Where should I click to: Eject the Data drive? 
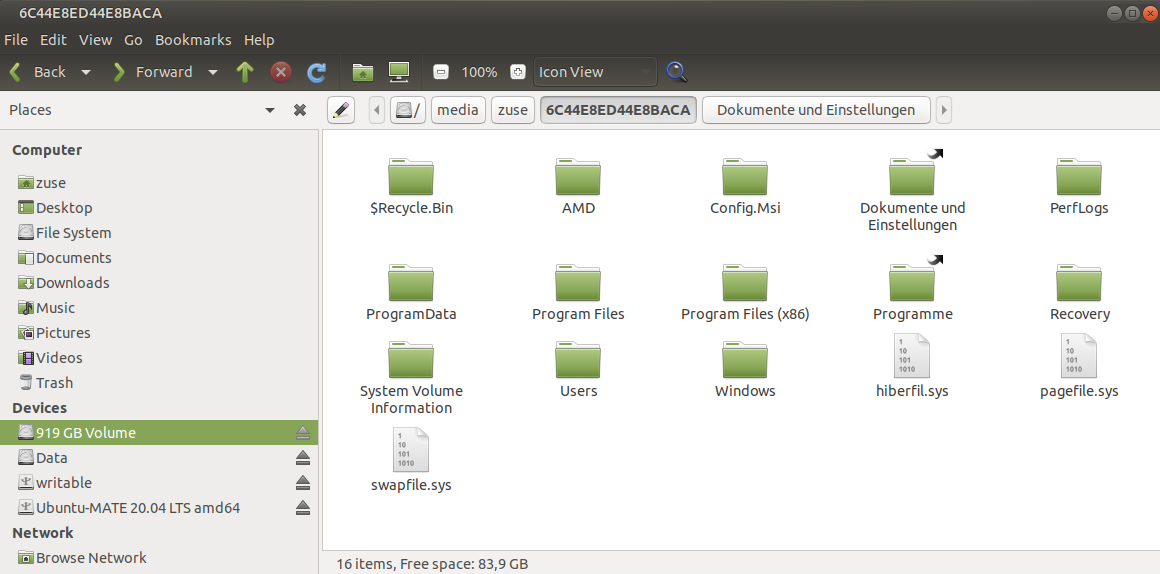[x=303, y=458]
